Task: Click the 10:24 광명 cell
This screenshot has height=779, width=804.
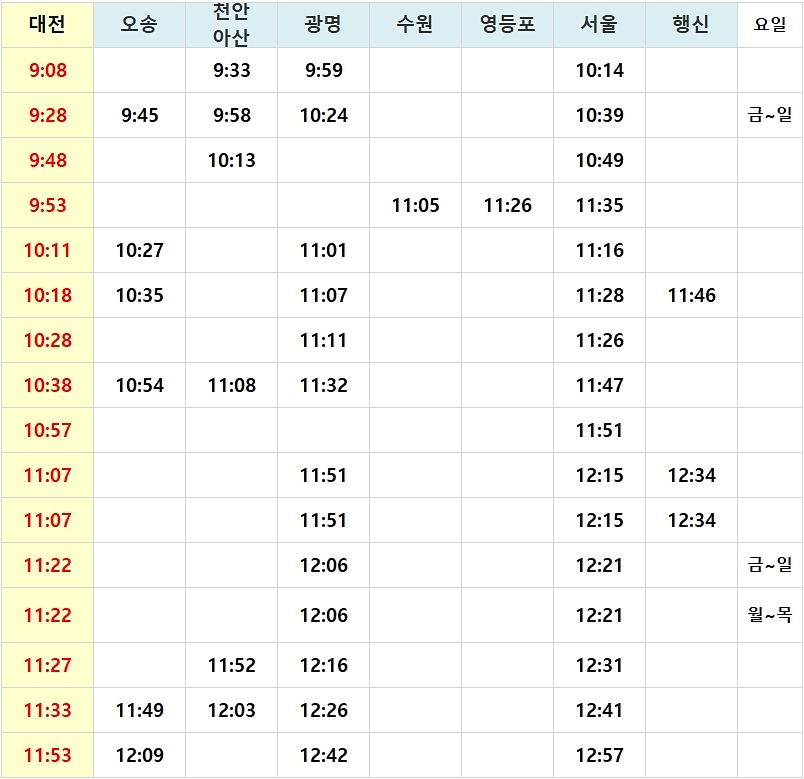Action: [323, 115]
